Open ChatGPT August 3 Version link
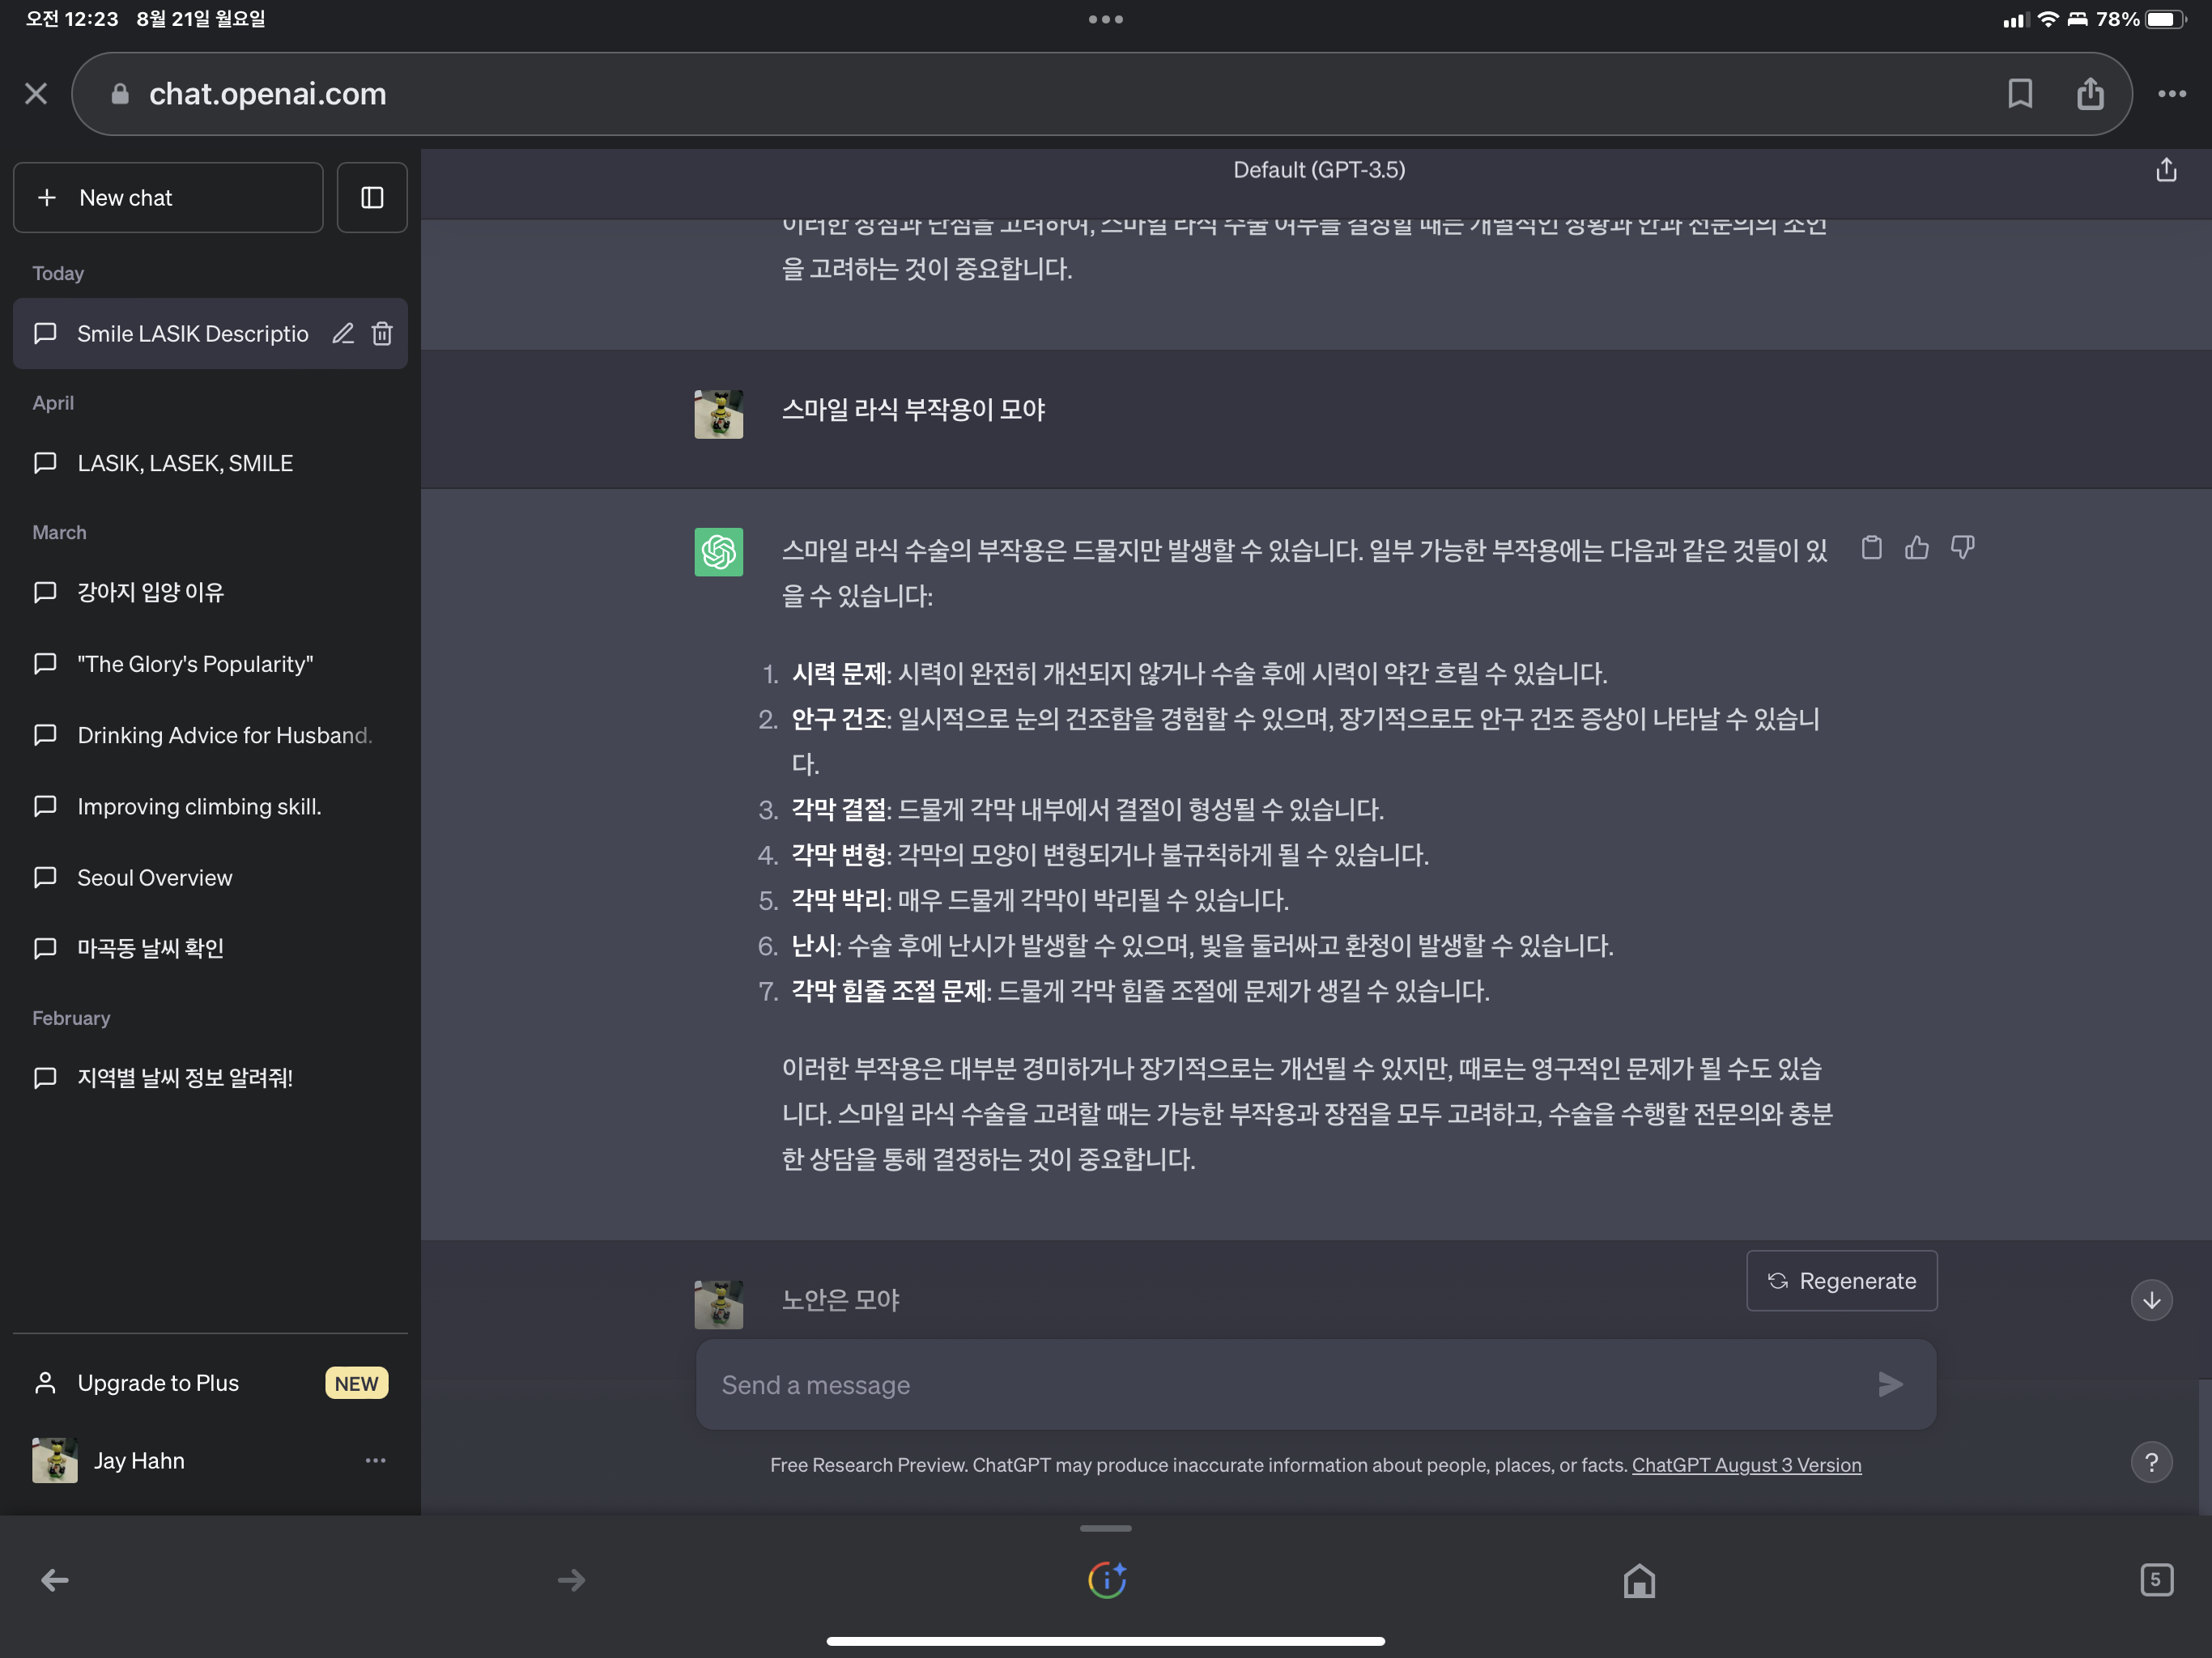The image size is (2212, 1658). tap(1746, 1465)
